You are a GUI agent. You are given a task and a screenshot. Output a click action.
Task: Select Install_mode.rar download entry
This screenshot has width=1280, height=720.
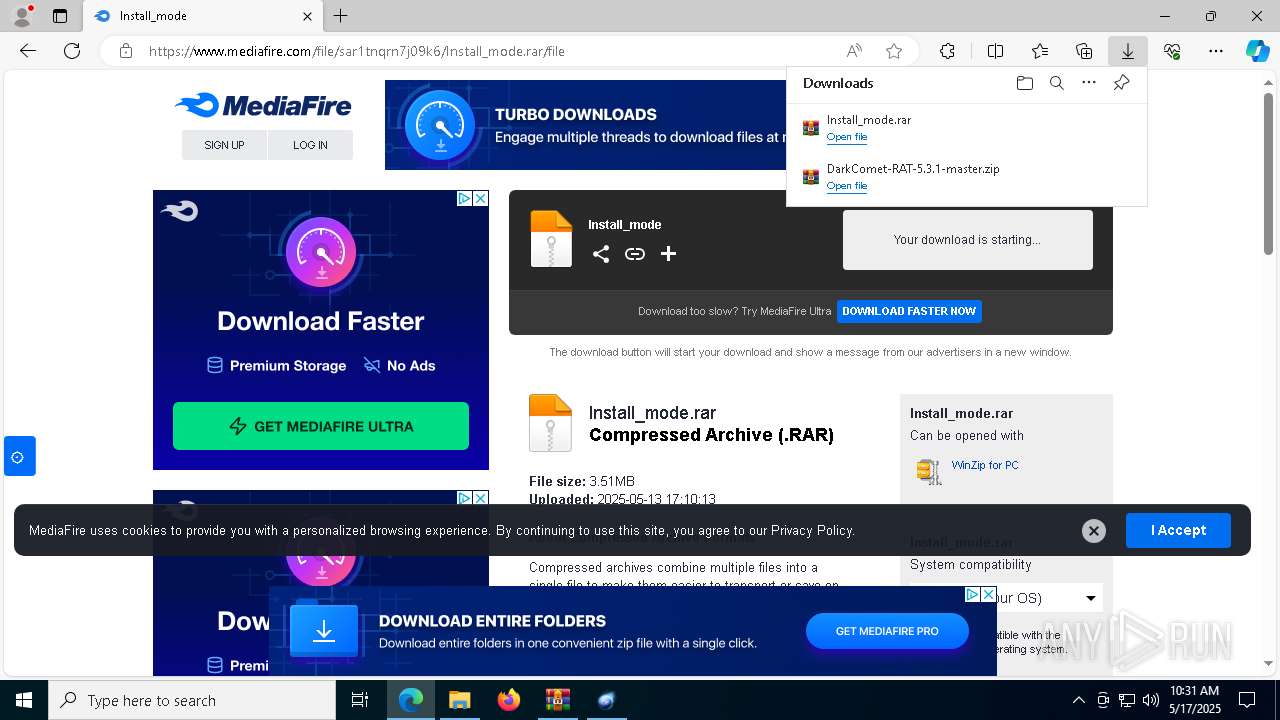point(966,128)
